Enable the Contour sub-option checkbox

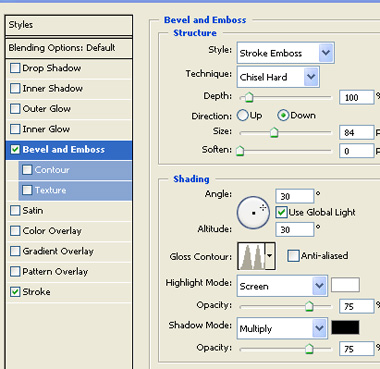point(27,170)
